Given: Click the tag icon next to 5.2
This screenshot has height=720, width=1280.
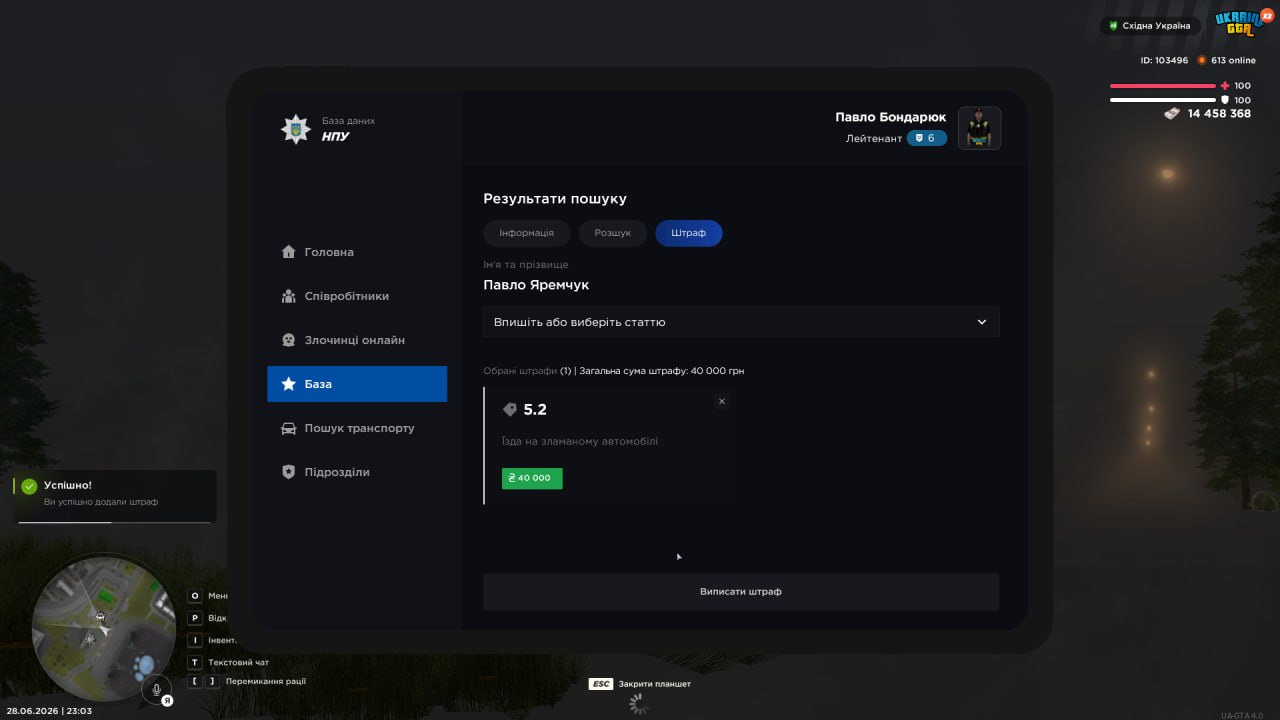Looking at the screenshot, I should [510, 410].
